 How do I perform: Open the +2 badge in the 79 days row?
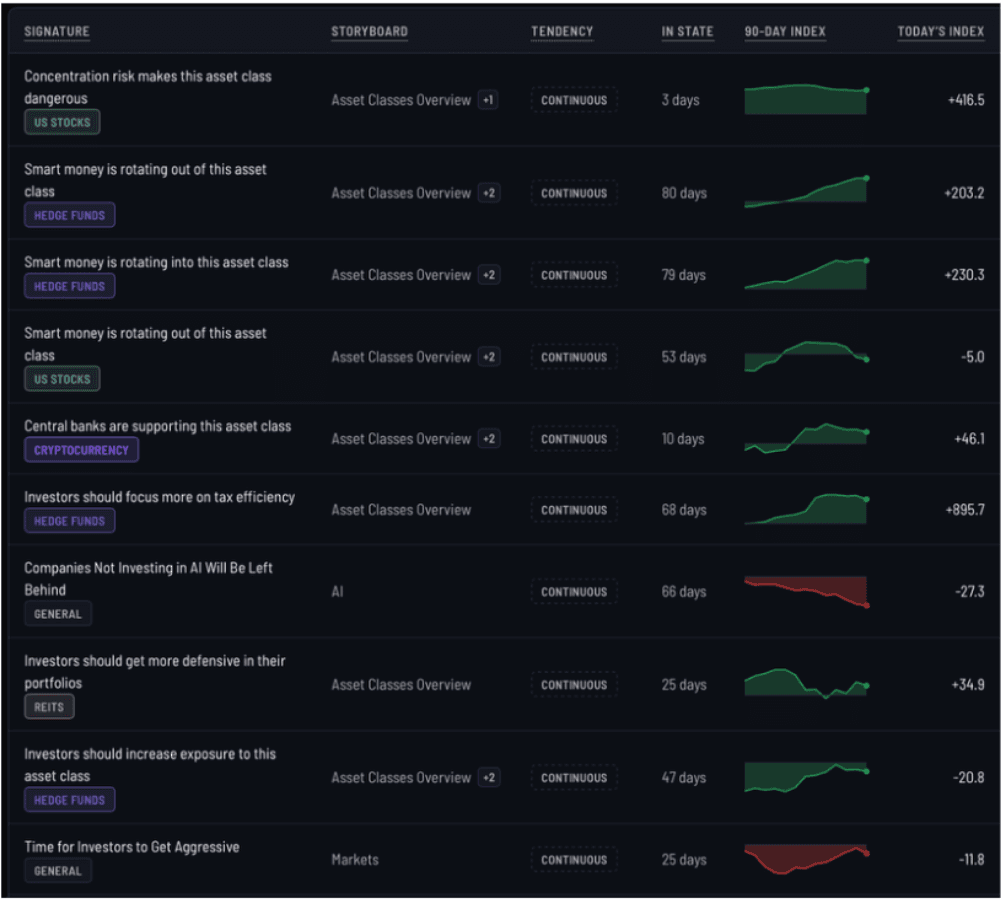(x=489, y=275)
